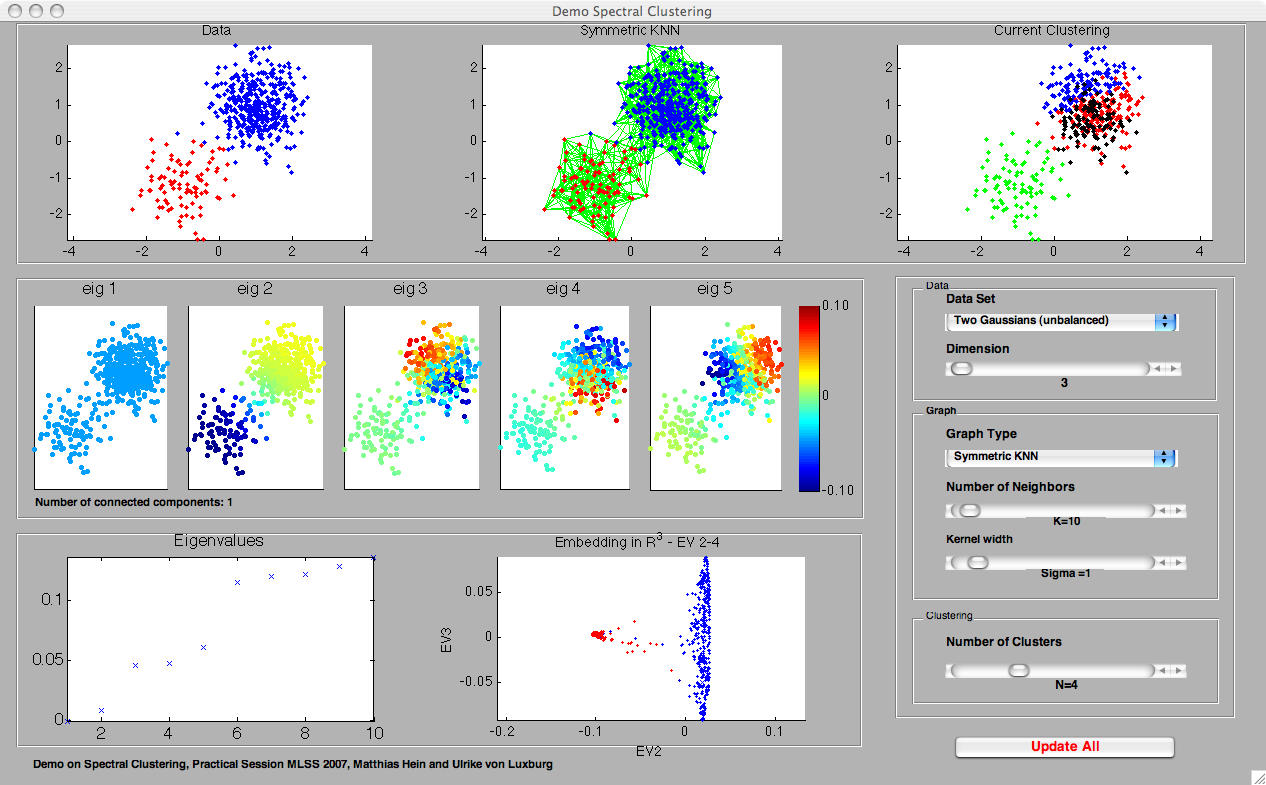Click the eigenvector colorbar

[x=812, y=398]
